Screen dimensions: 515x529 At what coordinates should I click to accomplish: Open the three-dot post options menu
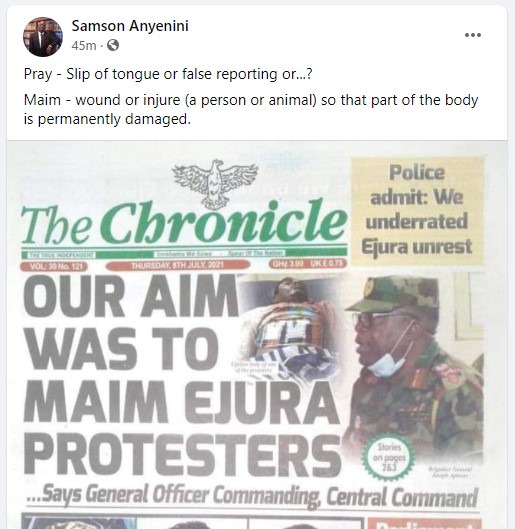click(x=473, y=35)
